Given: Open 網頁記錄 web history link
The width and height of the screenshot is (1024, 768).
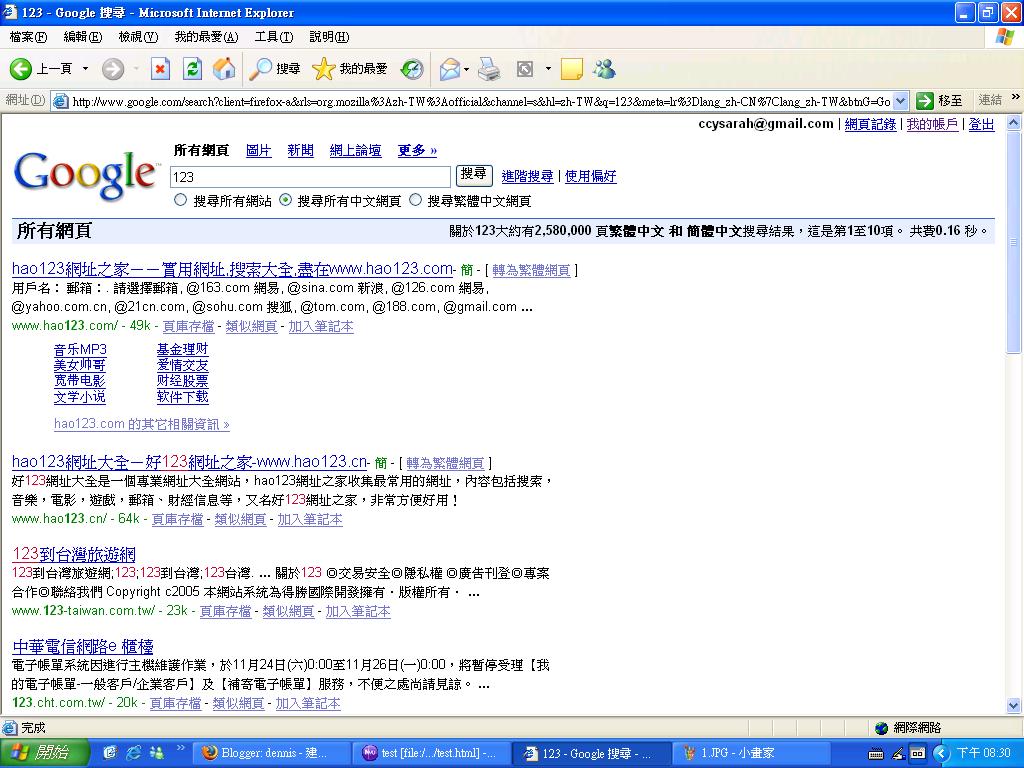Looking at the screenshot, I should [x=870, y=124].
